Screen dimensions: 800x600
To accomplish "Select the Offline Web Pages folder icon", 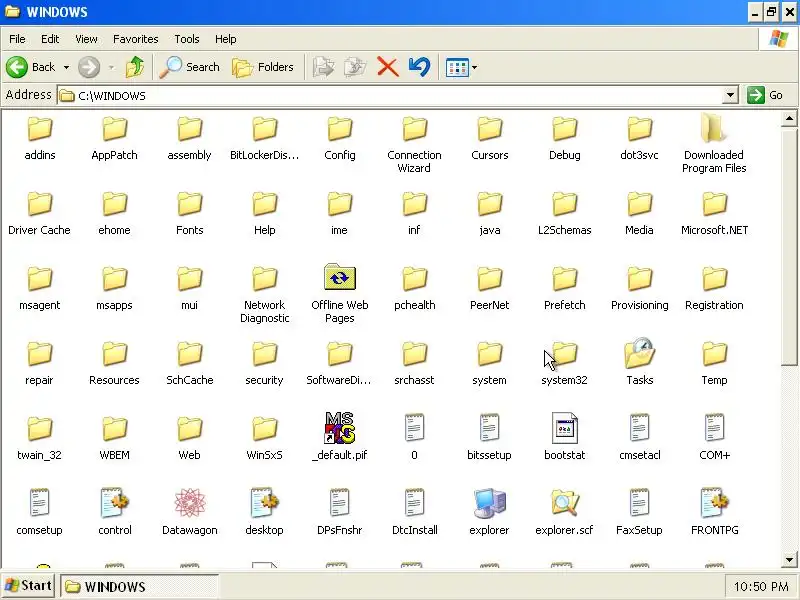I will 340,277.
